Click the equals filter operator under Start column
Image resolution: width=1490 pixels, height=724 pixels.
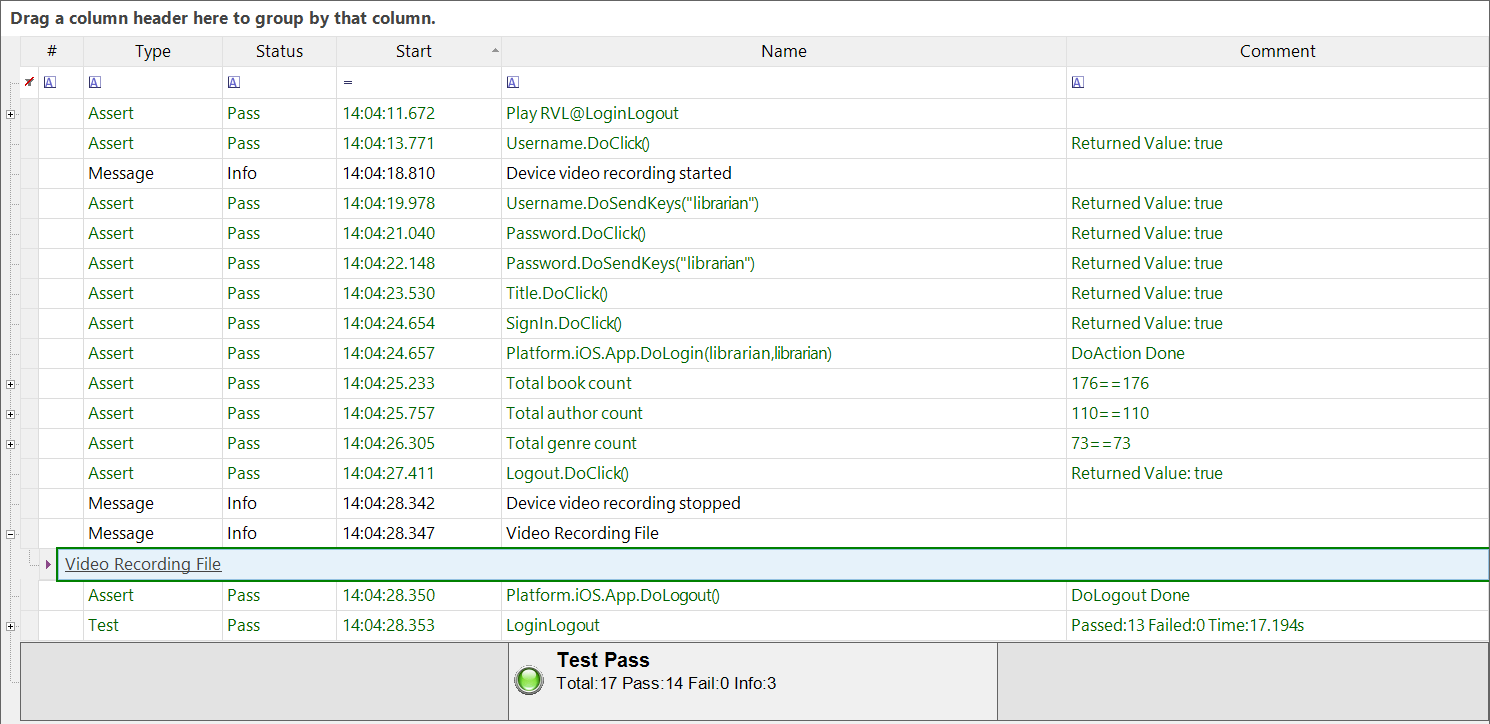(348, 82)
